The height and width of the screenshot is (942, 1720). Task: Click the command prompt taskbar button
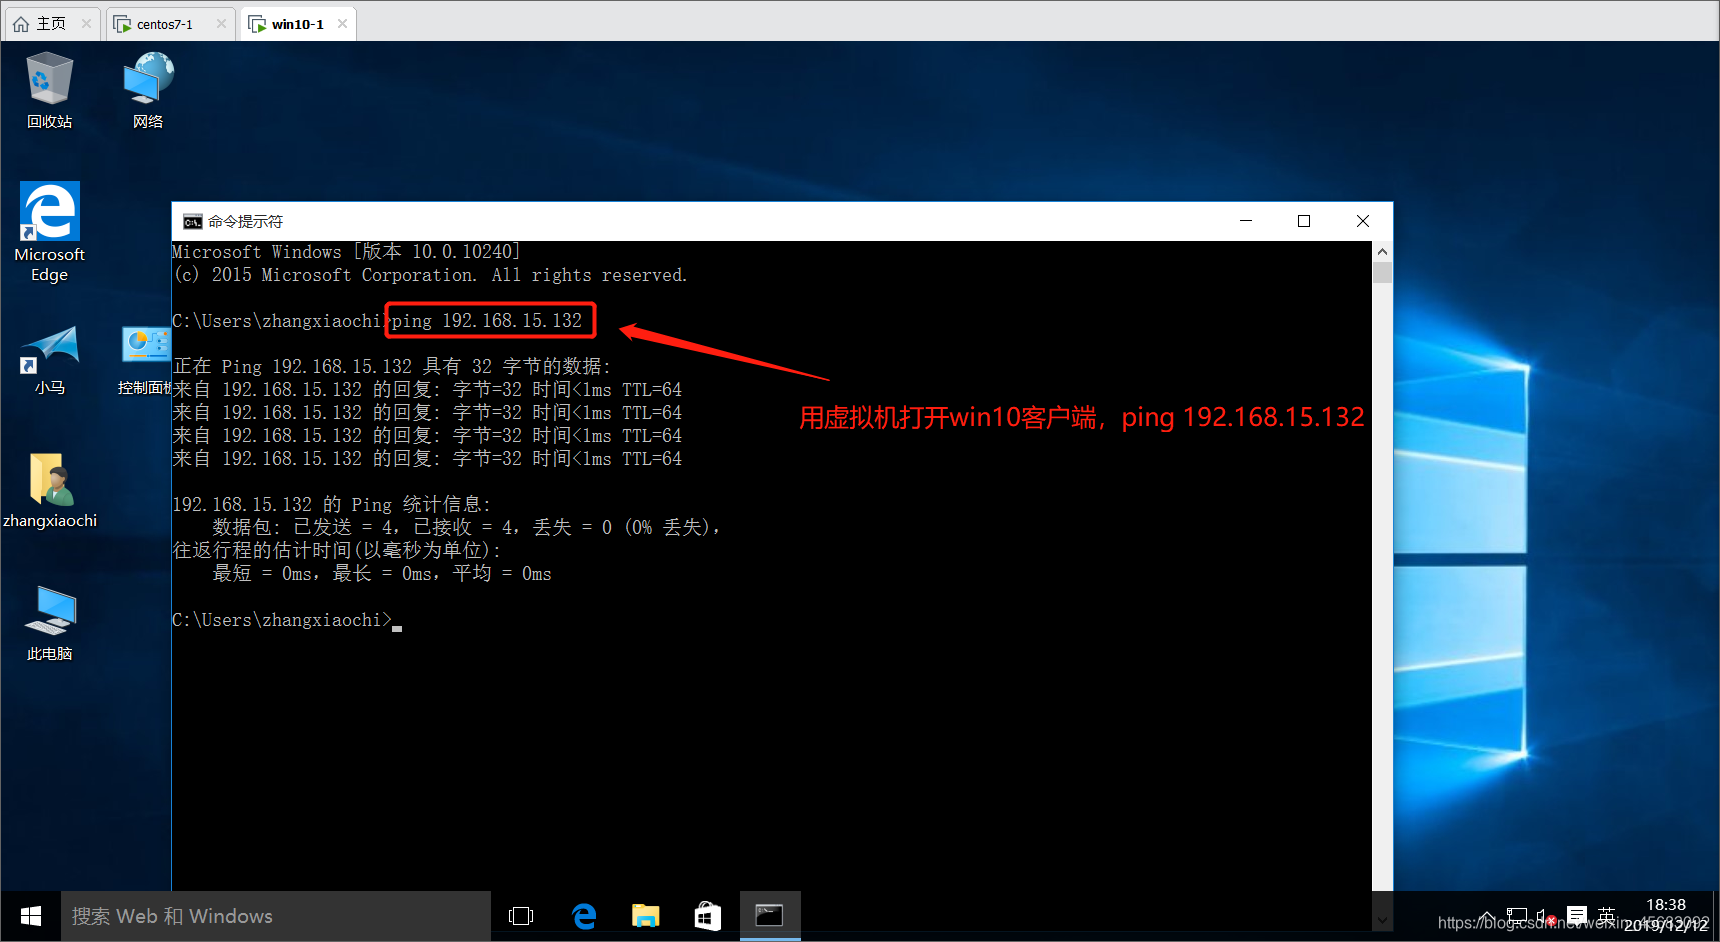click(770, 916)
